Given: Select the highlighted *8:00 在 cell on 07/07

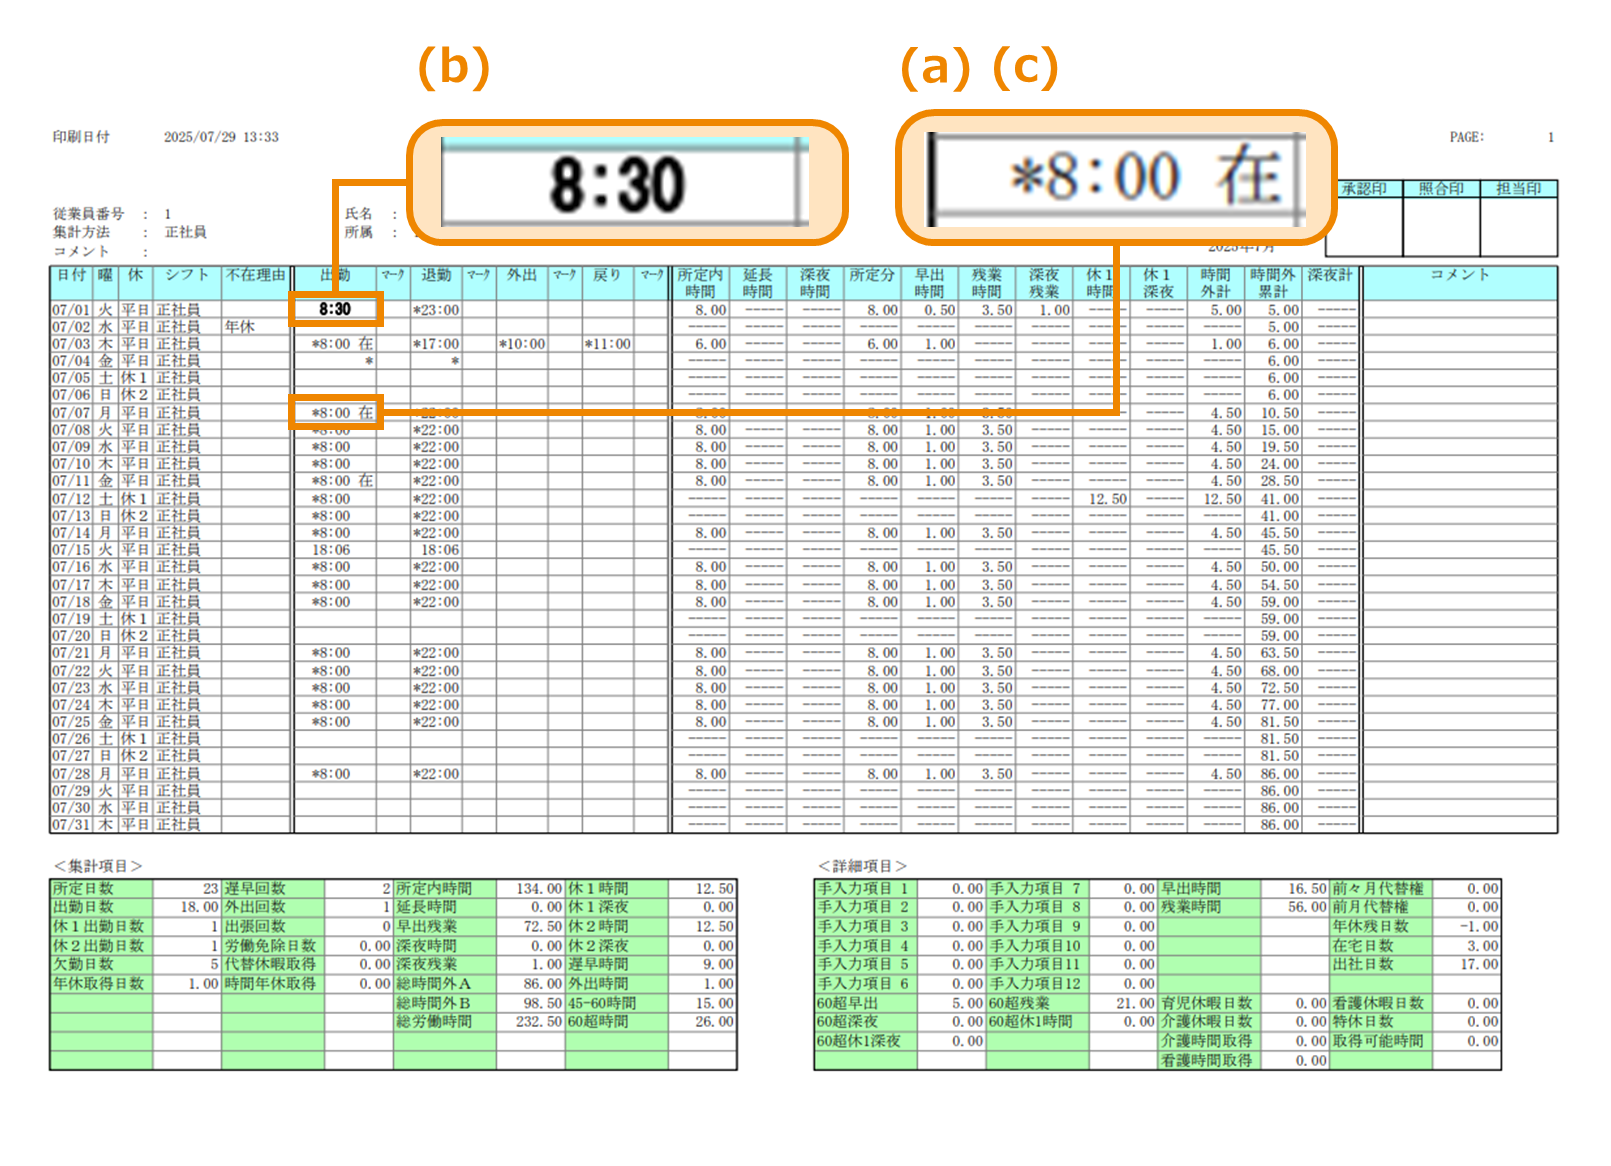Looking at the screenshot, I should (x=336, y=412).
